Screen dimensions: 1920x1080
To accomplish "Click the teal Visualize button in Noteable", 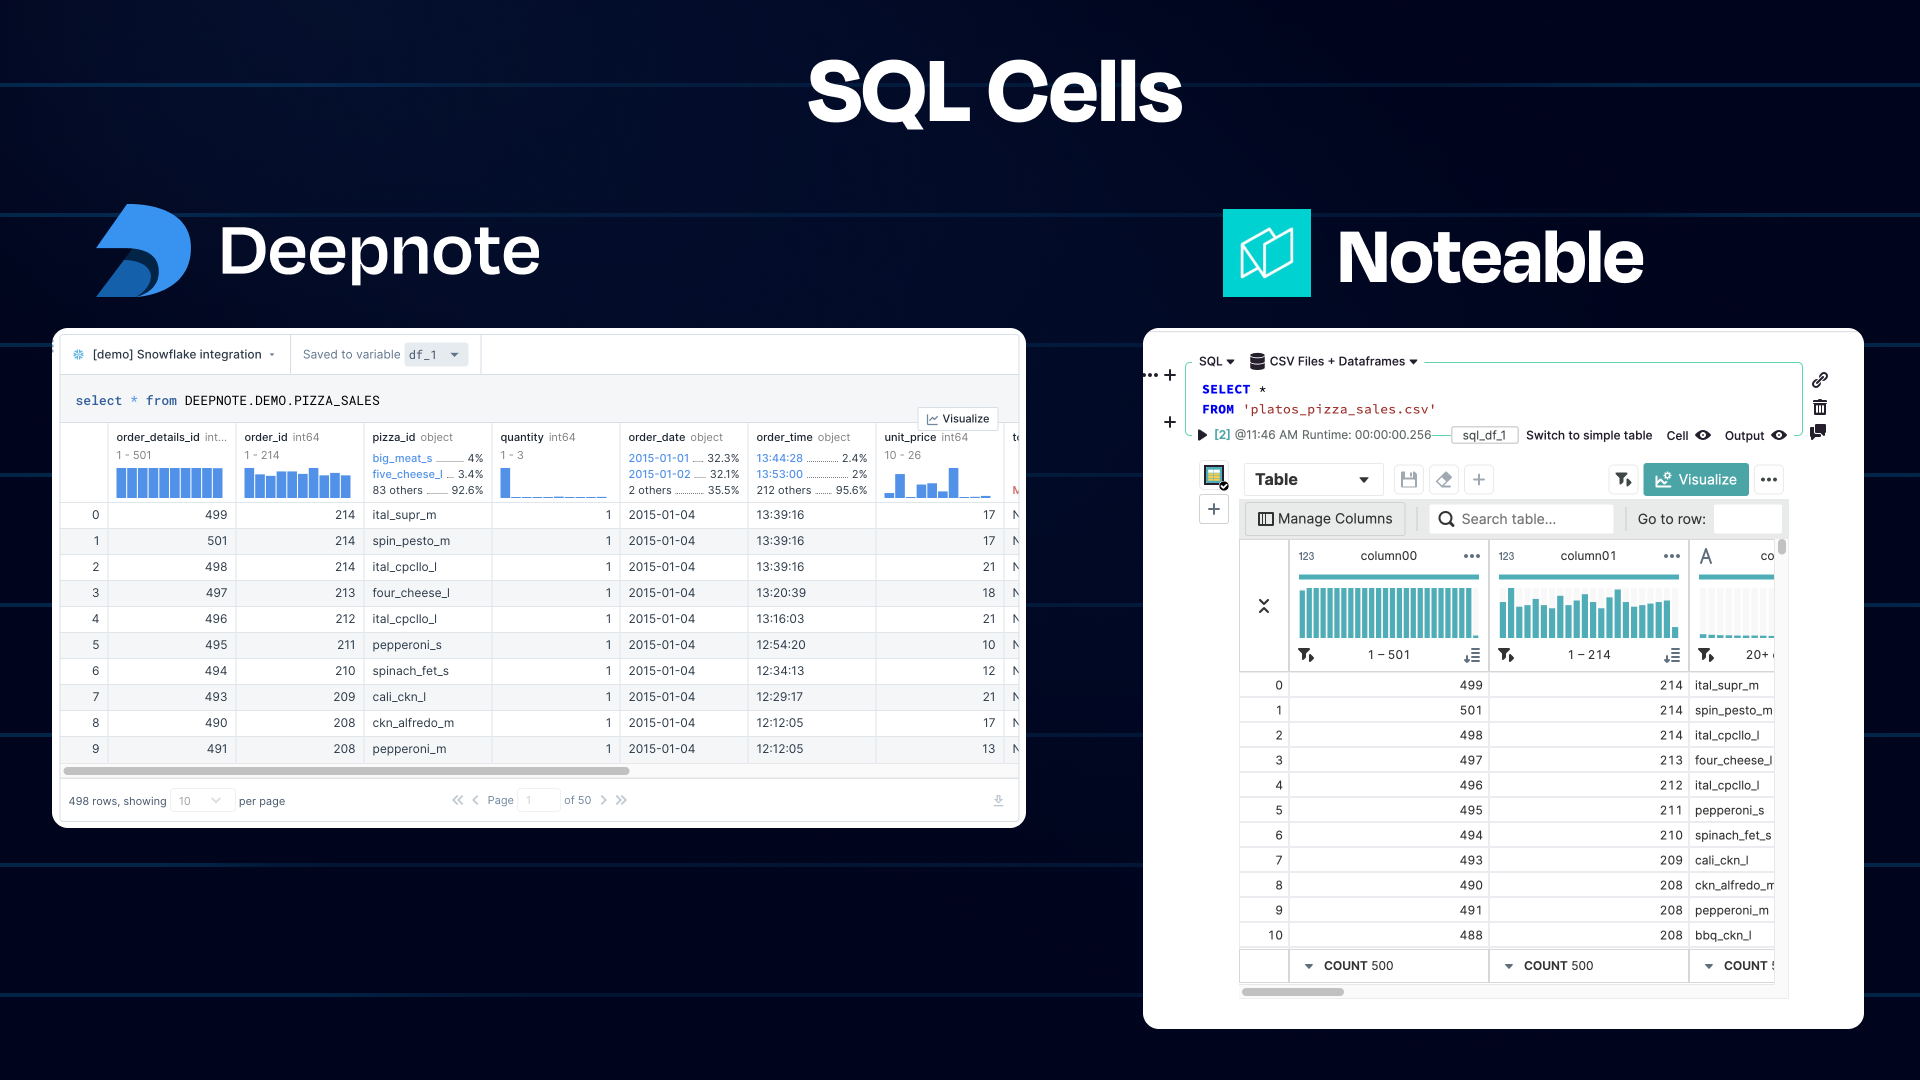I will (1696, 479).
